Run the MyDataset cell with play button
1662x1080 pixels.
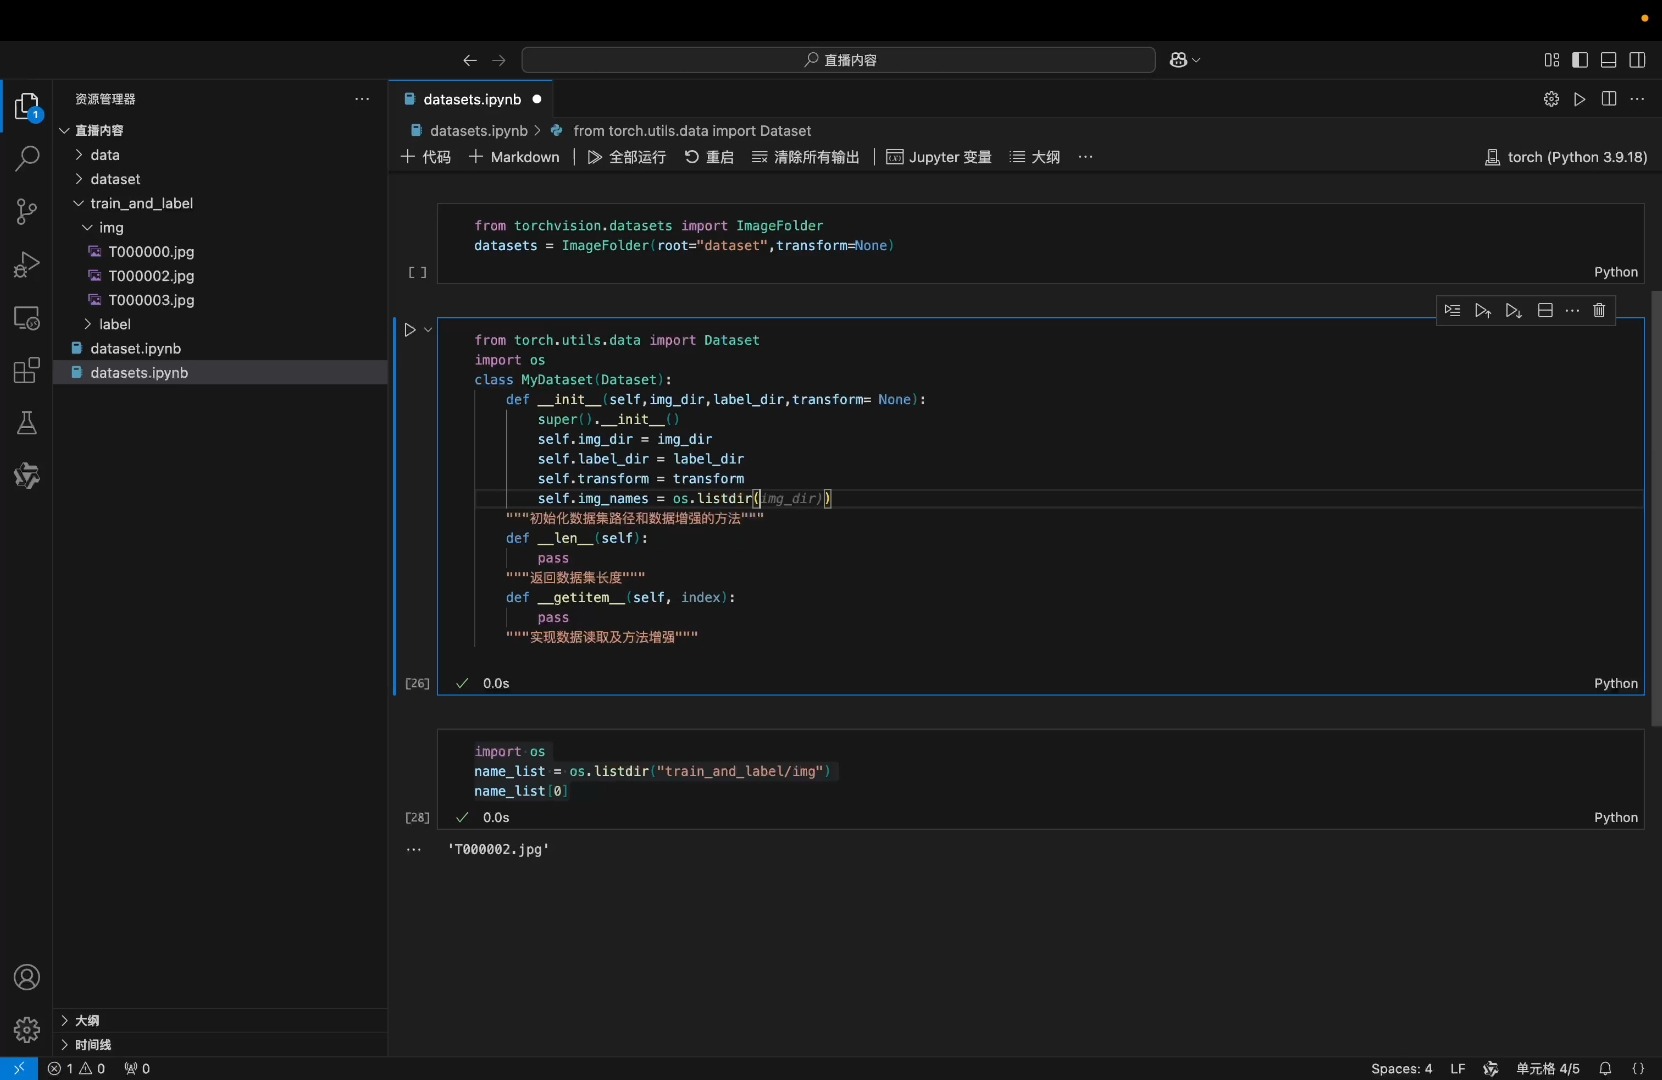coord(409,330)
